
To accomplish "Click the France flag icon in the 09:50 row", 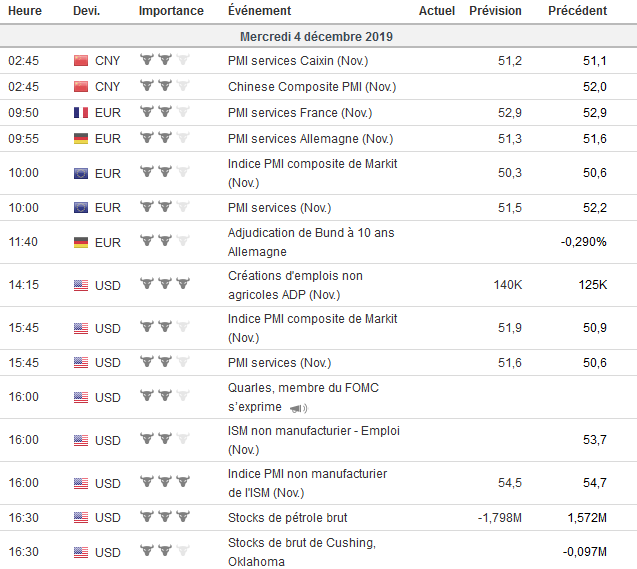I will point(81,113).
